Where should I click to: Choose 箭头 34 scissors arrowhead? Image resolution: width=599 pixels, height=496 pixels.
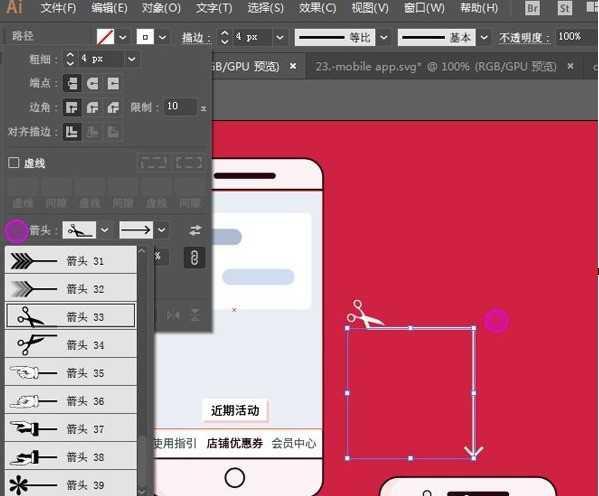(71, 345)
